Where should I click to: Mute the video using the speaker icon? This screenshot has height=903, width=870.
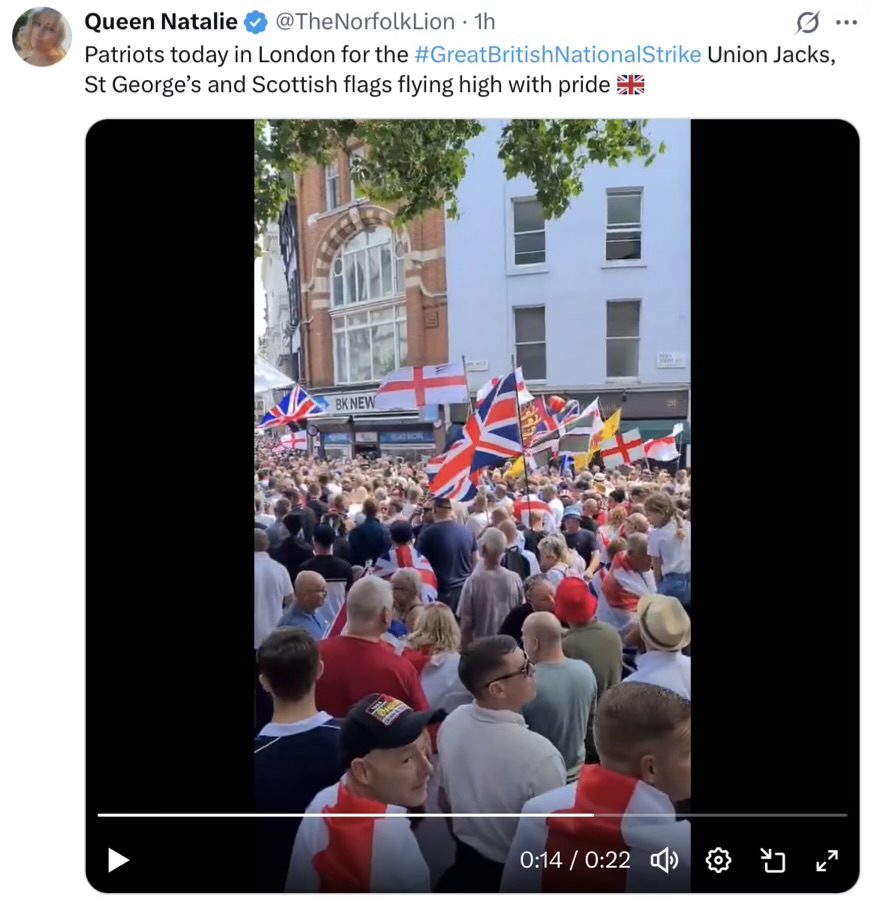point(664,860)
